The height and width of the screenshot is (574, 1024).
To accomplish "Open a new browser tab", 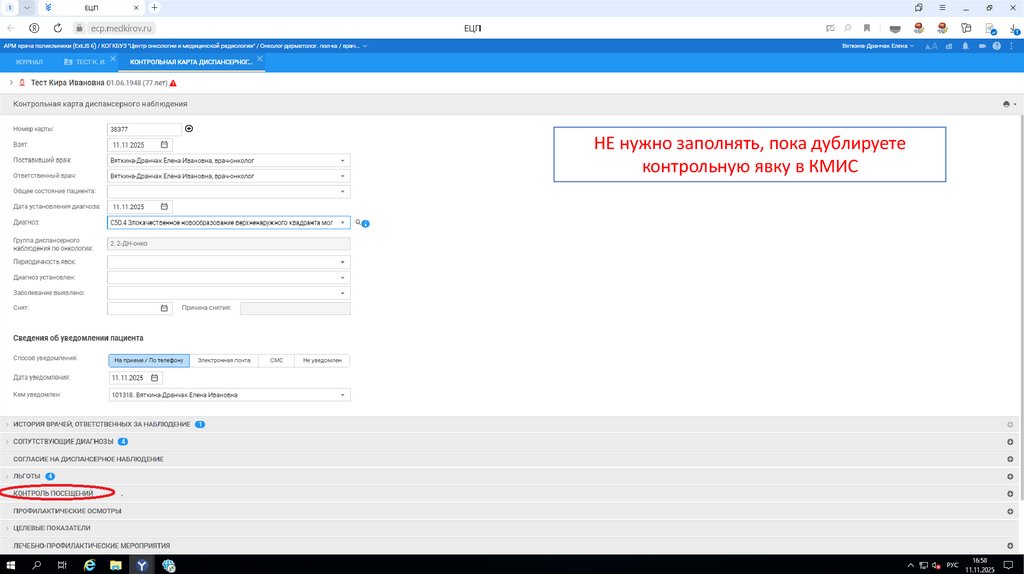I will (x=155, y=8).
